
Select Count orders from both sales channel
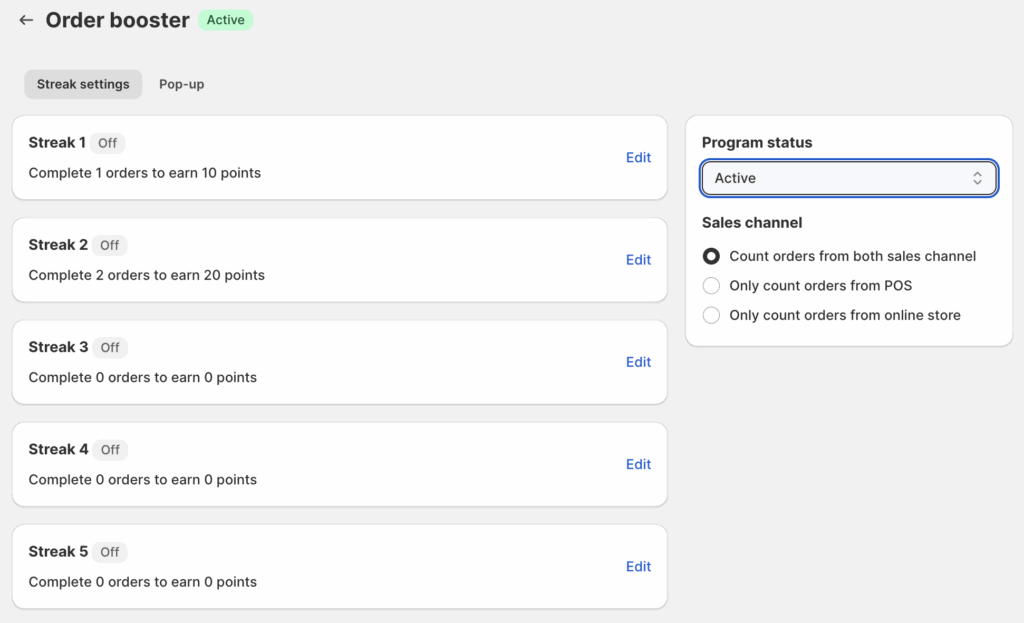click(711, 256)
